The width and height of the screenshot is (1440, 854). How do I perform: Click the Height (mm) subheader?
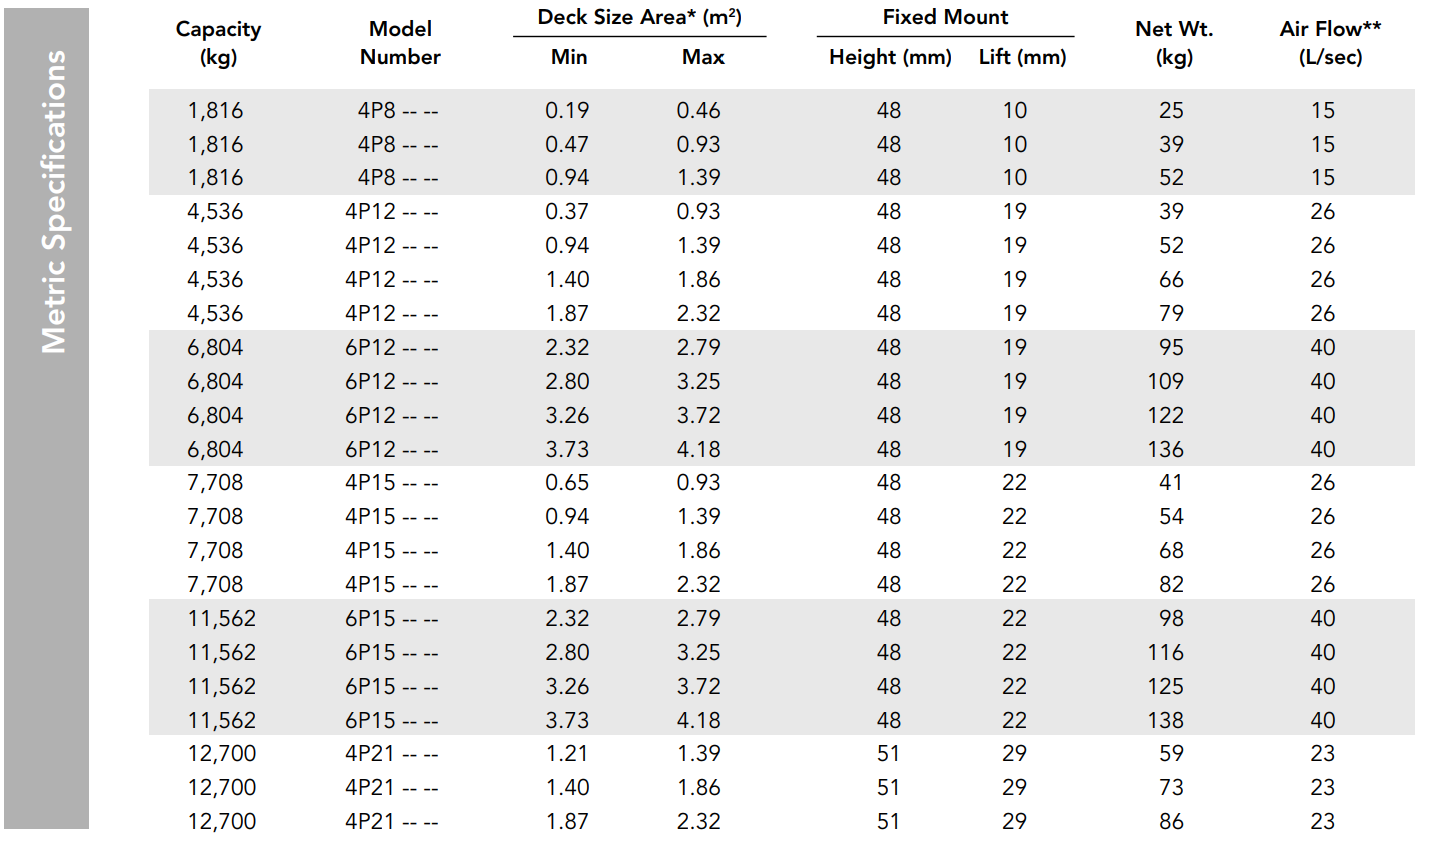[x=890, y=58]
